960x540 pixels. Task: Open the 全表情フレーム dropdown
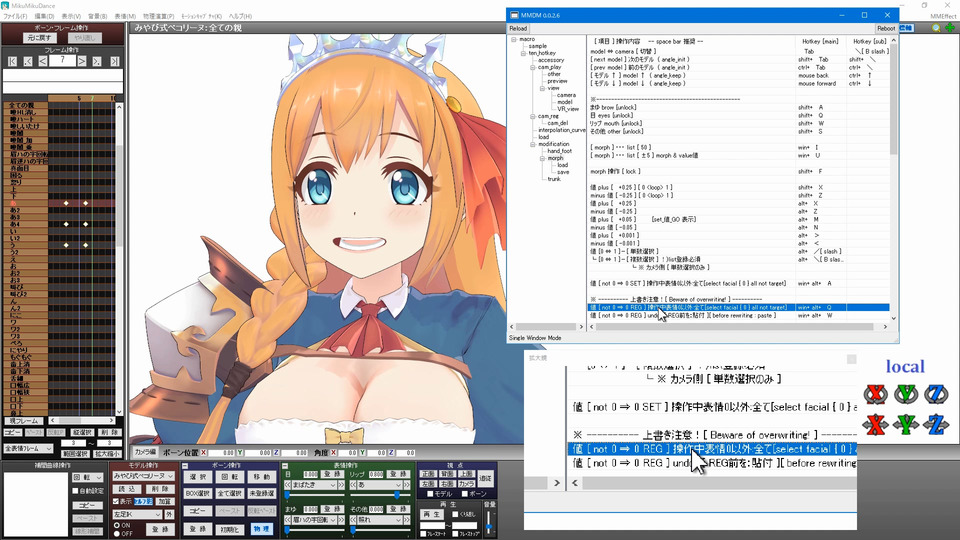(x=29, y=449)
